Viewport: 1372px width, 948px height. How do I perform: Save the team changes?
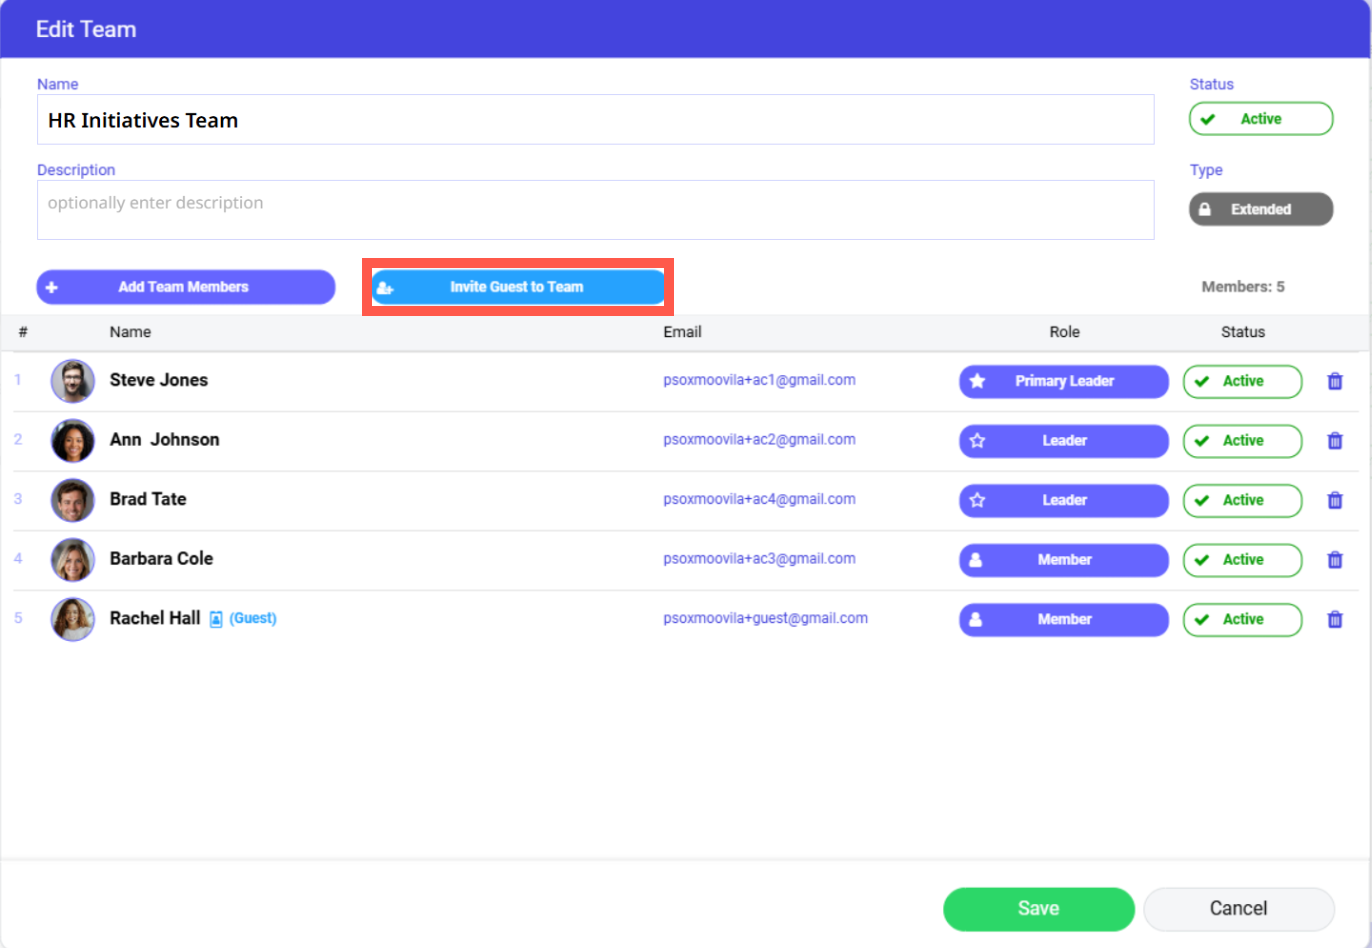[1039, 909]
